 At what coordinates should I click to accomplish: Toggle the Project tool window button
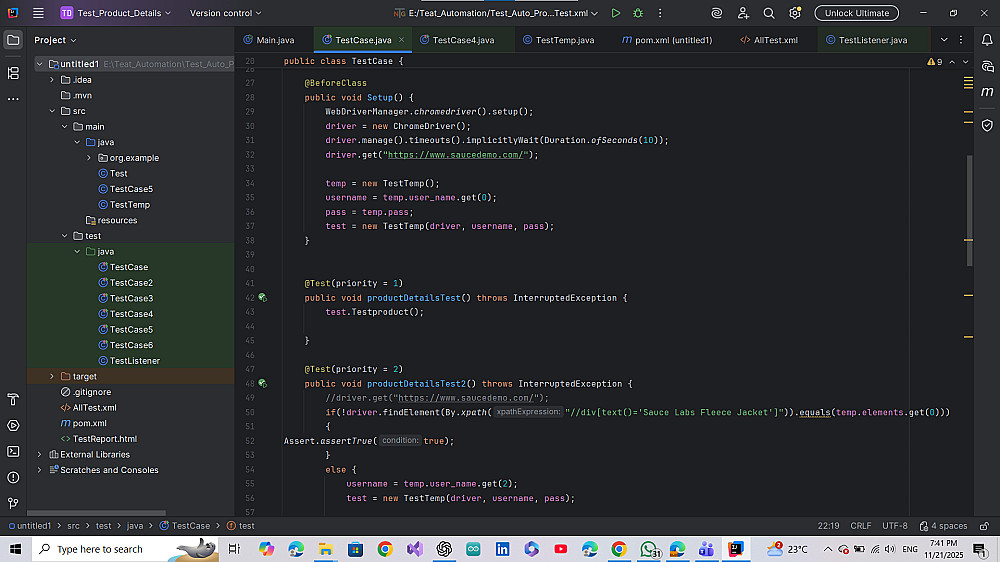(13, 40)
